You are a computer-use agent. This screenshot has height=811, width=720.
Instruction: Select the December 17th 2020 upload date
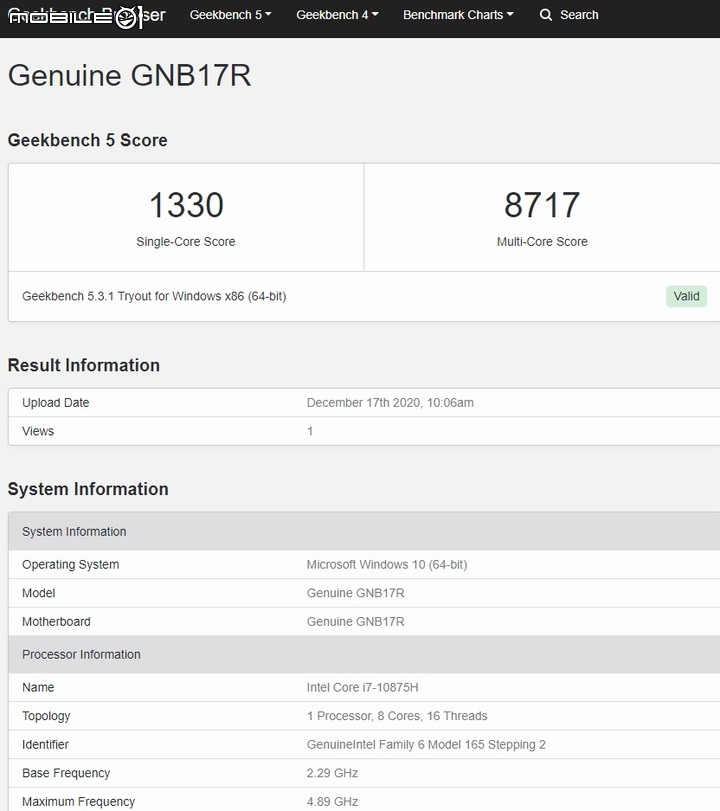coord(390,403)
